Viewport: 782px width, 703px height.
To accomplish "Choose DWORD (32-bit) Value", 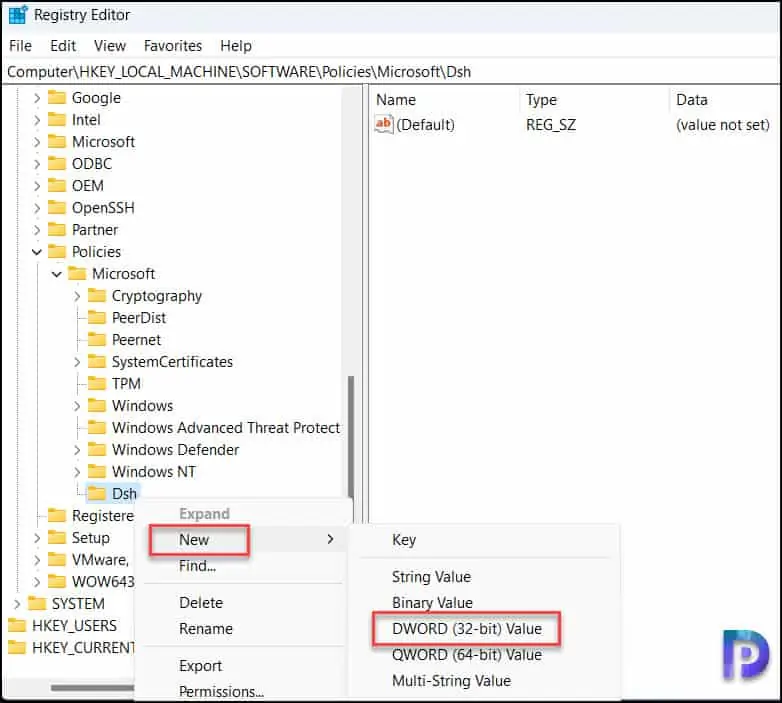I will point(466,629).
